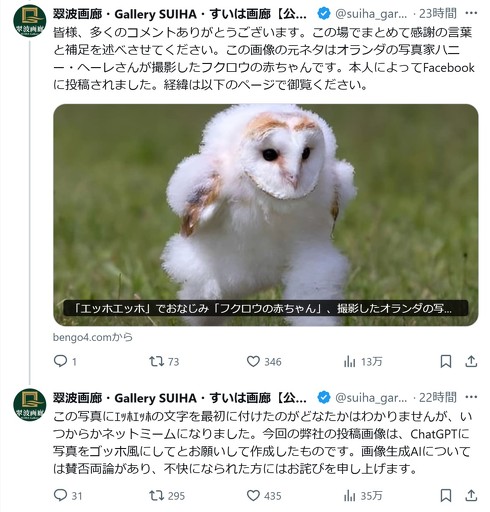View analytics for the 35万 views post
Image resolution: width=490 pixels, height=512 pixels.
tap(362, 496)
